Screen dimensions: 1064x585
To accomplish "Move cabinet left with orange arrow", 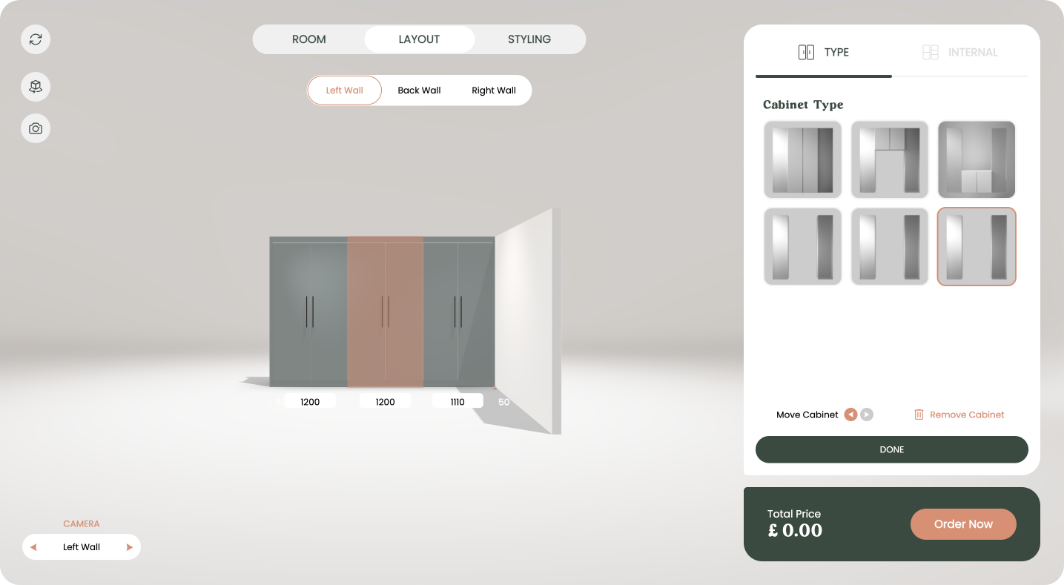I will (850, 415).
